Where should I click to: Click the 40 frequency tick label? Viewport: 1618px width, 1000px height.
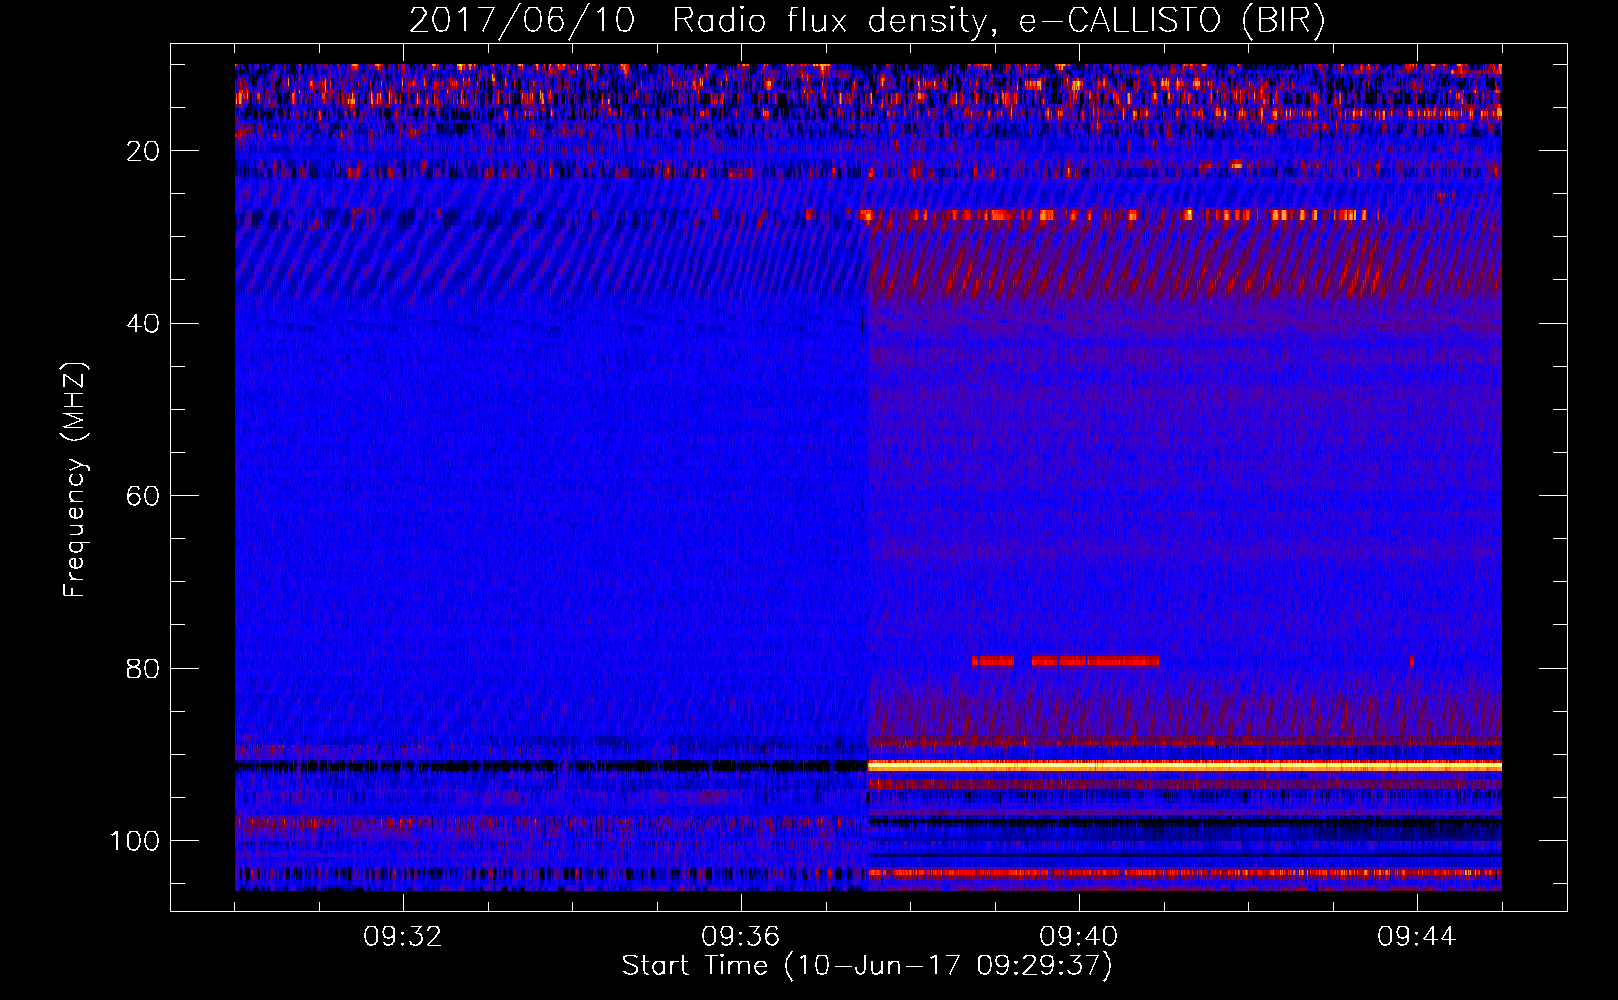click(x=144, y=324)
